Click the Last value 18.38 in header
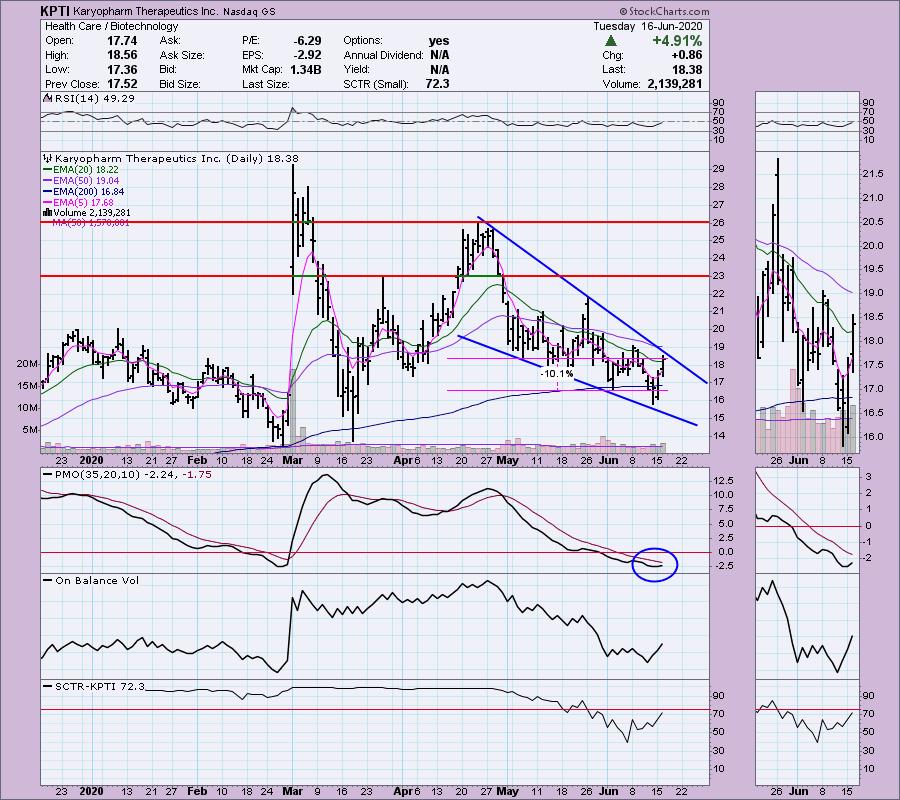This screenshot has height=800, width=900. 688,69
